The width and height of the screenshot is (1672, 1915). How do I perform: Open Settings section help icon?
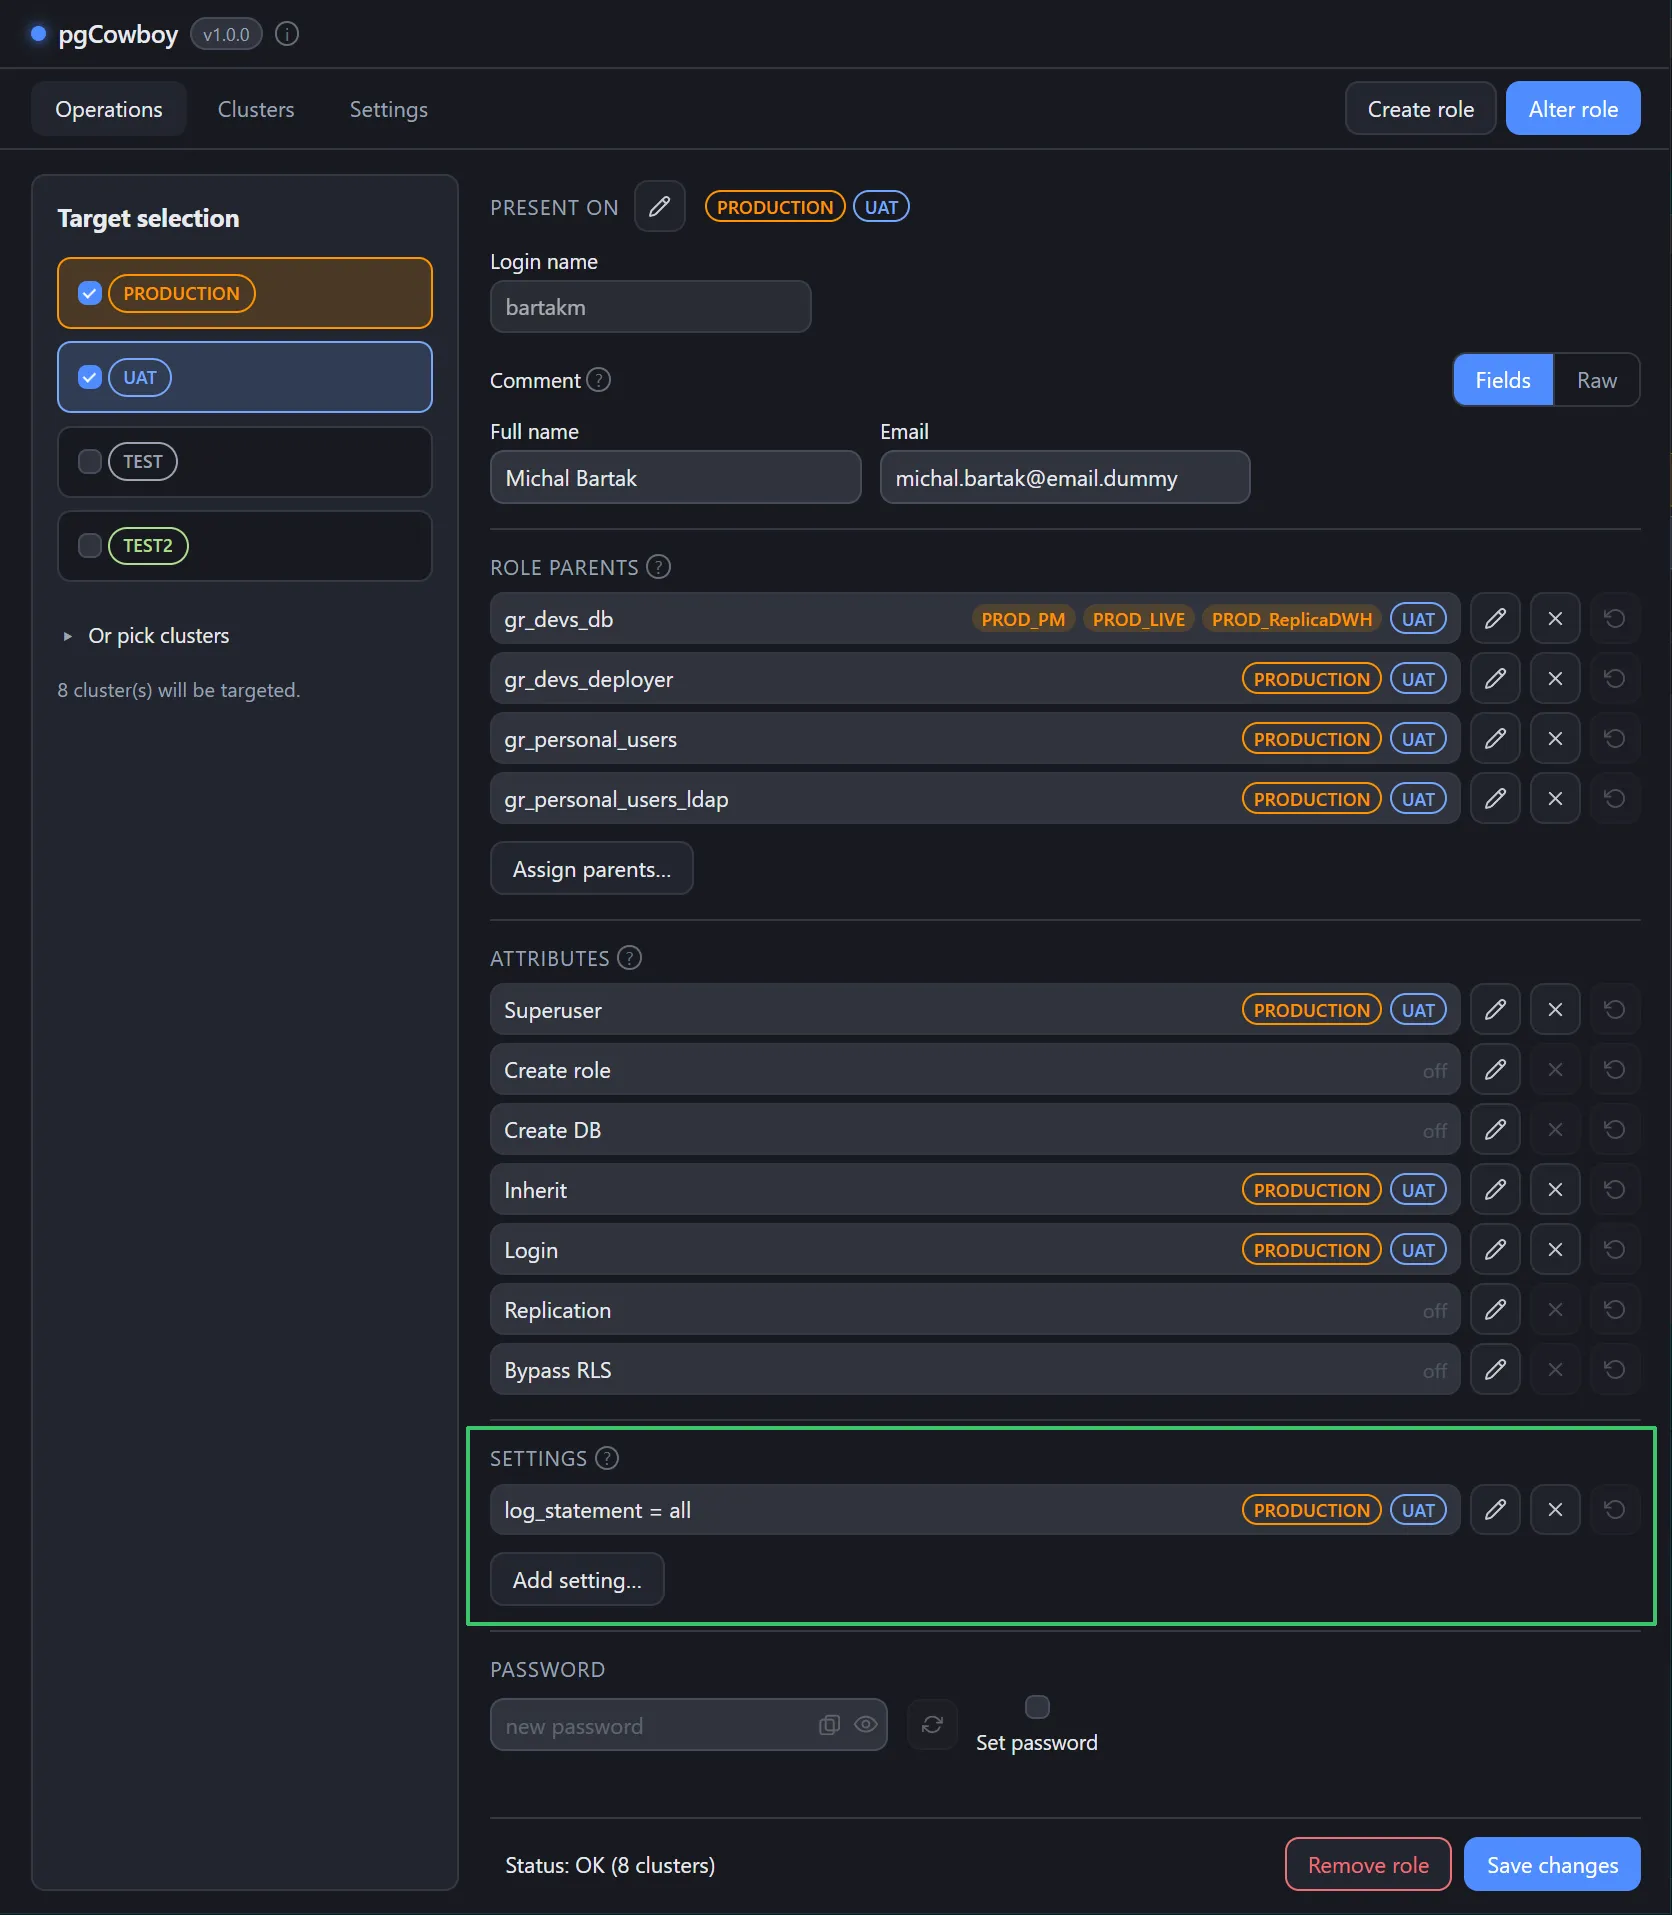[607, 1458]
